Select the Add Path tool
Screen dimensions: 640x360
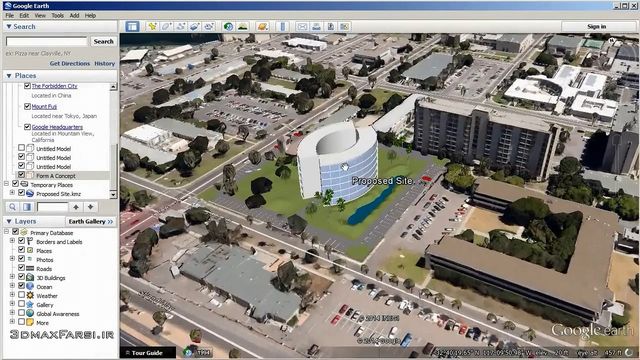[x=180, y=27]
